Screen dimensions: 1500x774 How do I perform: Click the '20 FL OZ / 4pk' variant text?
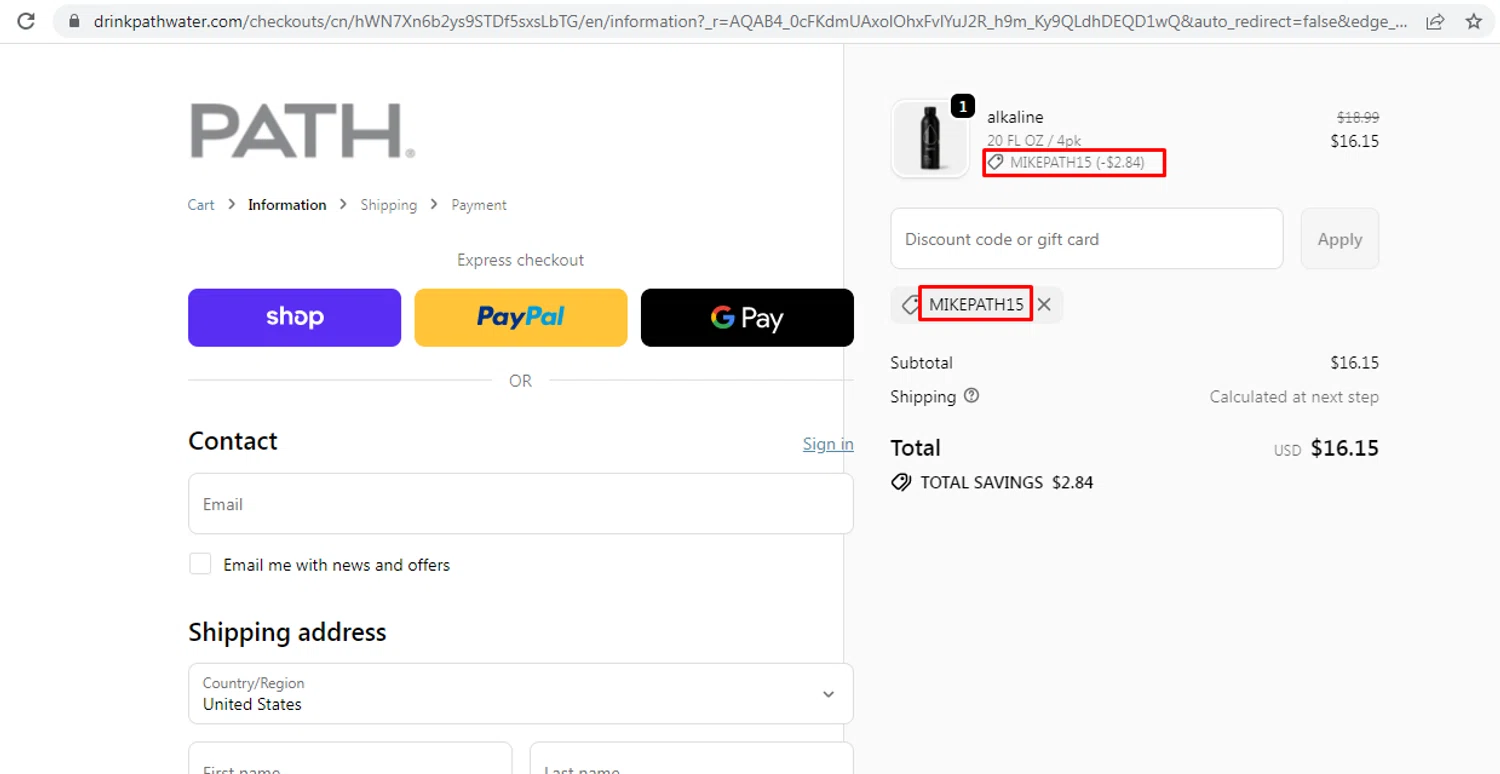[x=1034, y=141]
